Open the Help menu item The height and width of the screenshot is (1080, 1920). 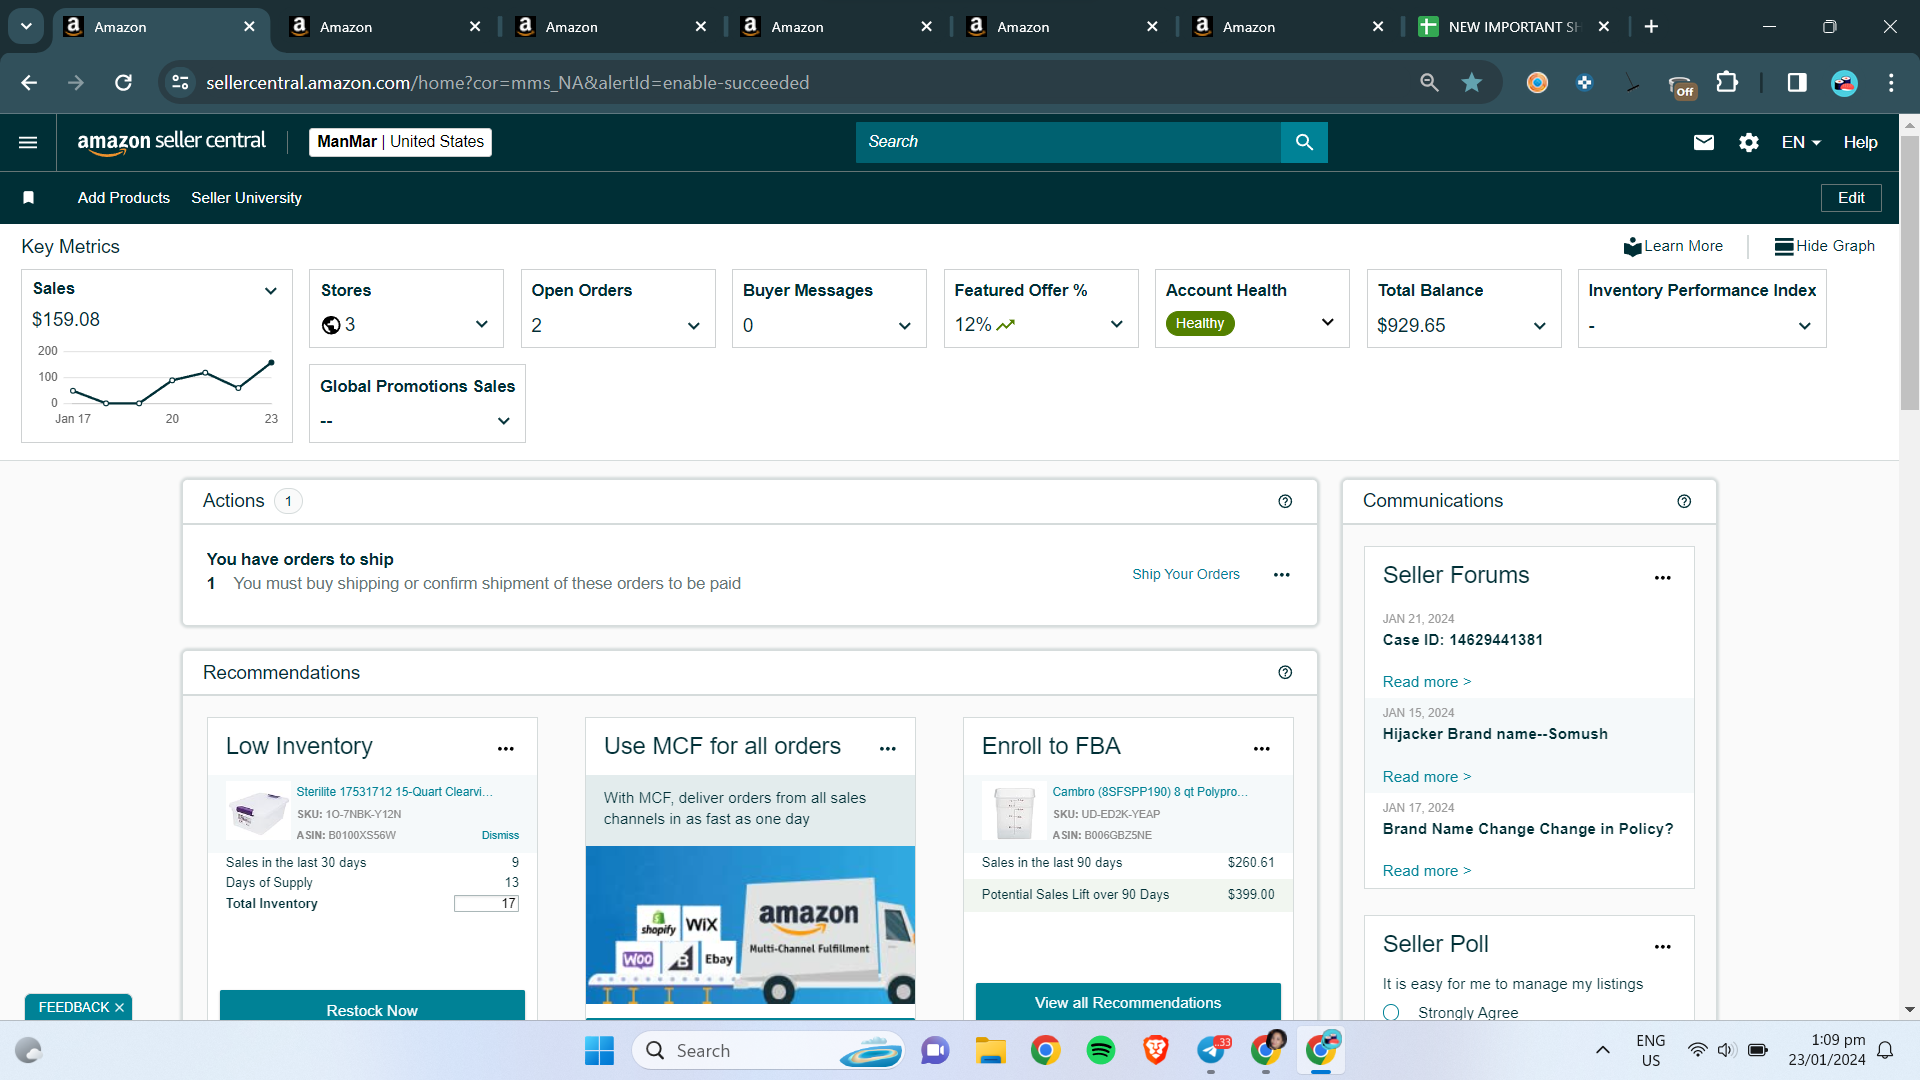1860,142
